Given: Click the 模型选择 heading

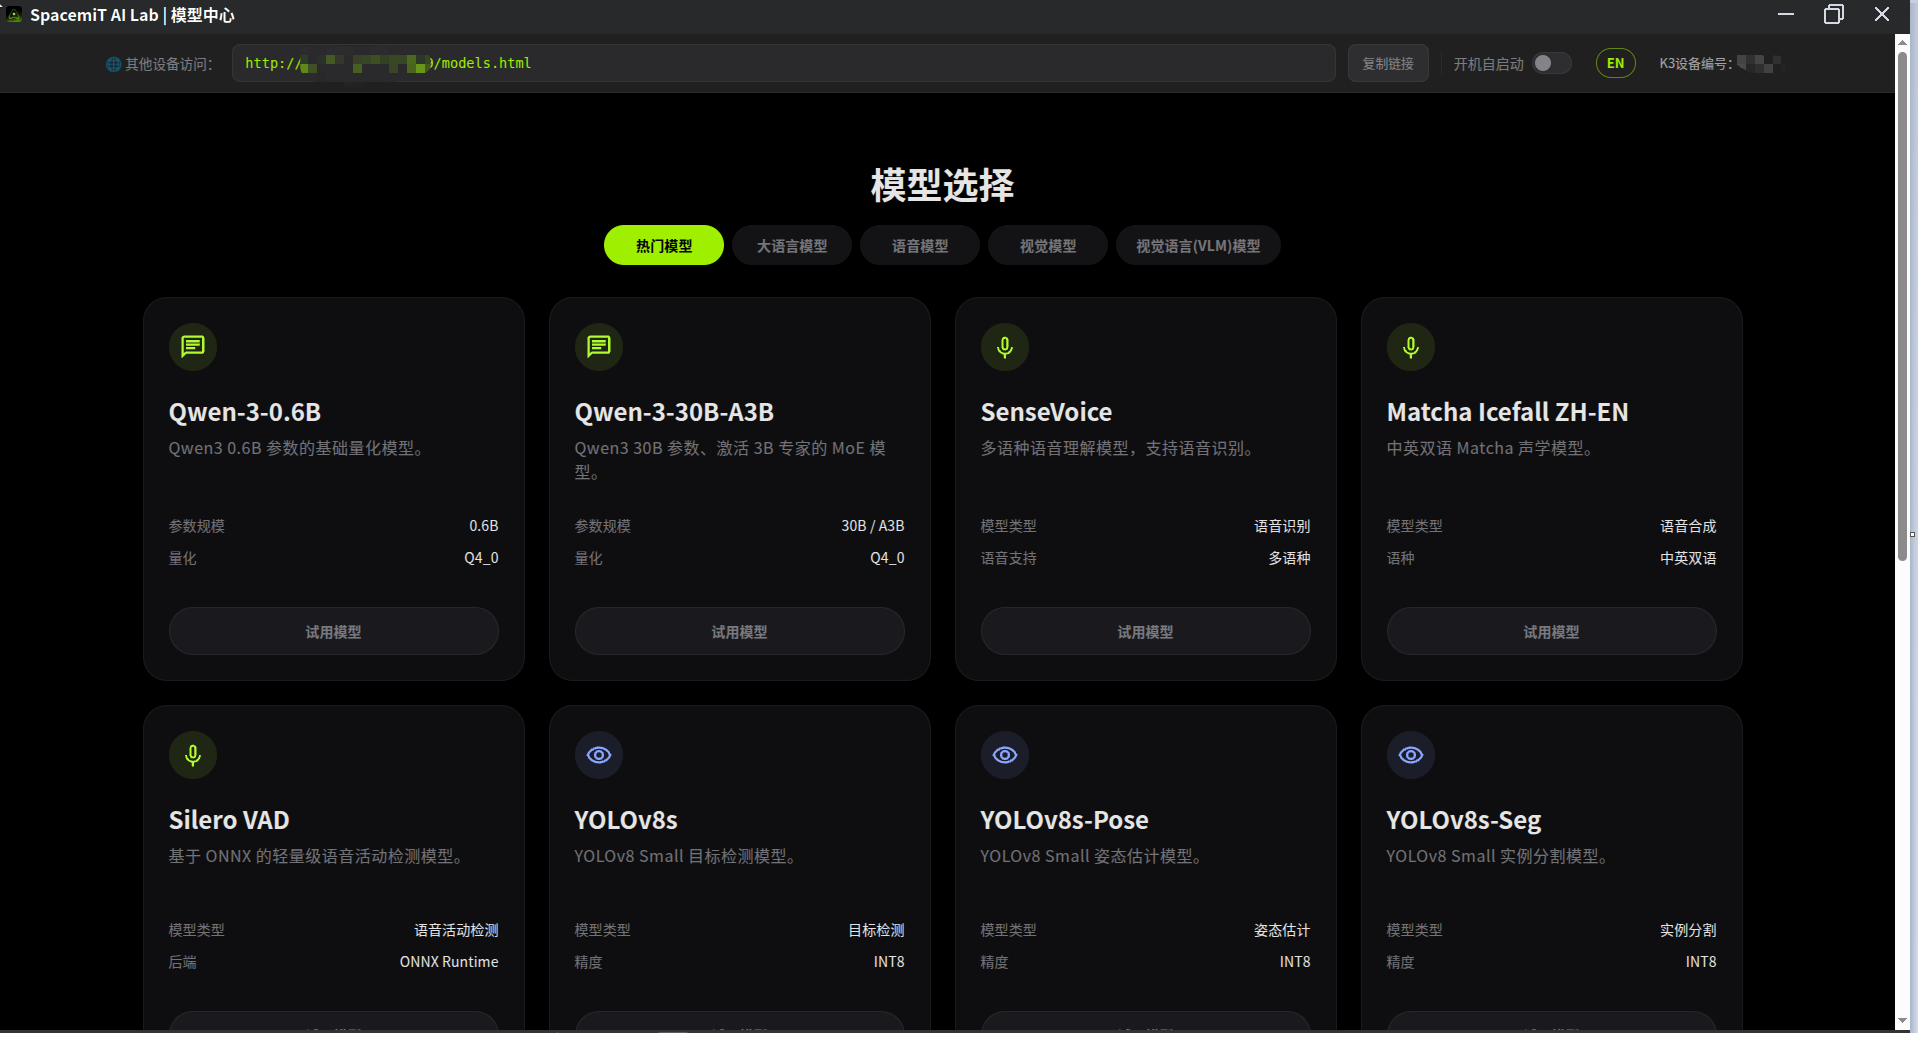Looking at the screenshot, I should pos(942,185).
